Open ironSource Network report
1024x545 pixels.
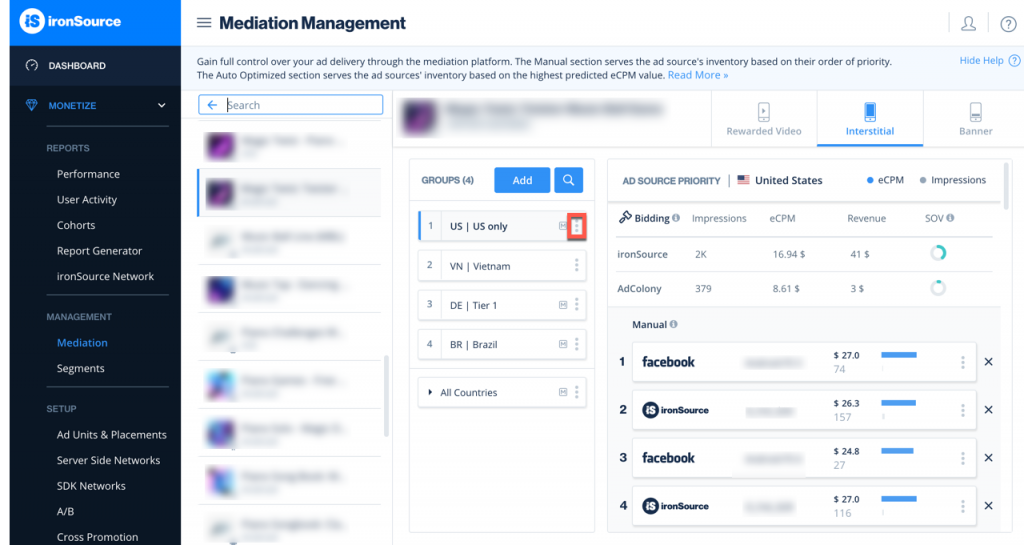pyautogui.click(x=105, y=276)
